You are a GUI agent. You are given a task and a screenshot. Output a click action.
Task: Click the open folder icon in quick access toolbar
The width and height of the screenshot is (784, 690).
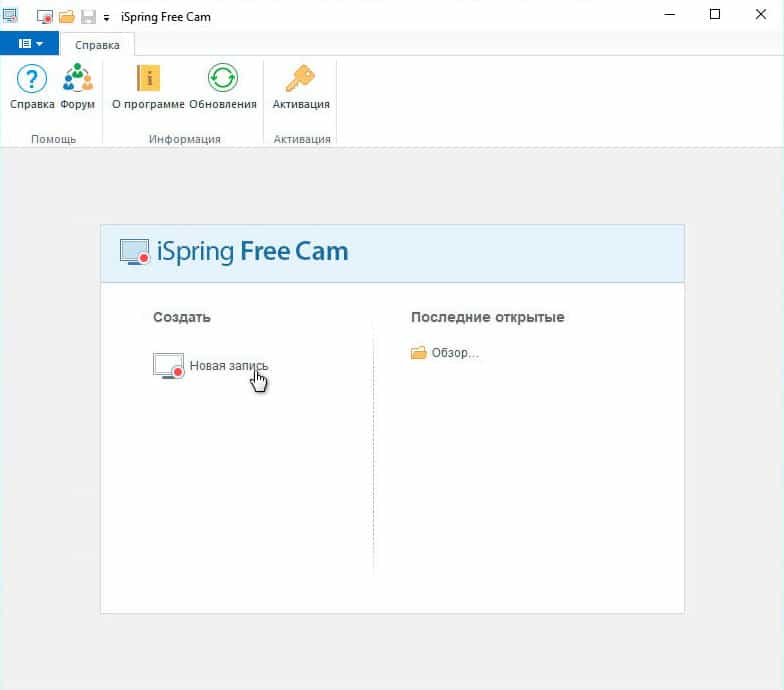(x=66, y=16)
